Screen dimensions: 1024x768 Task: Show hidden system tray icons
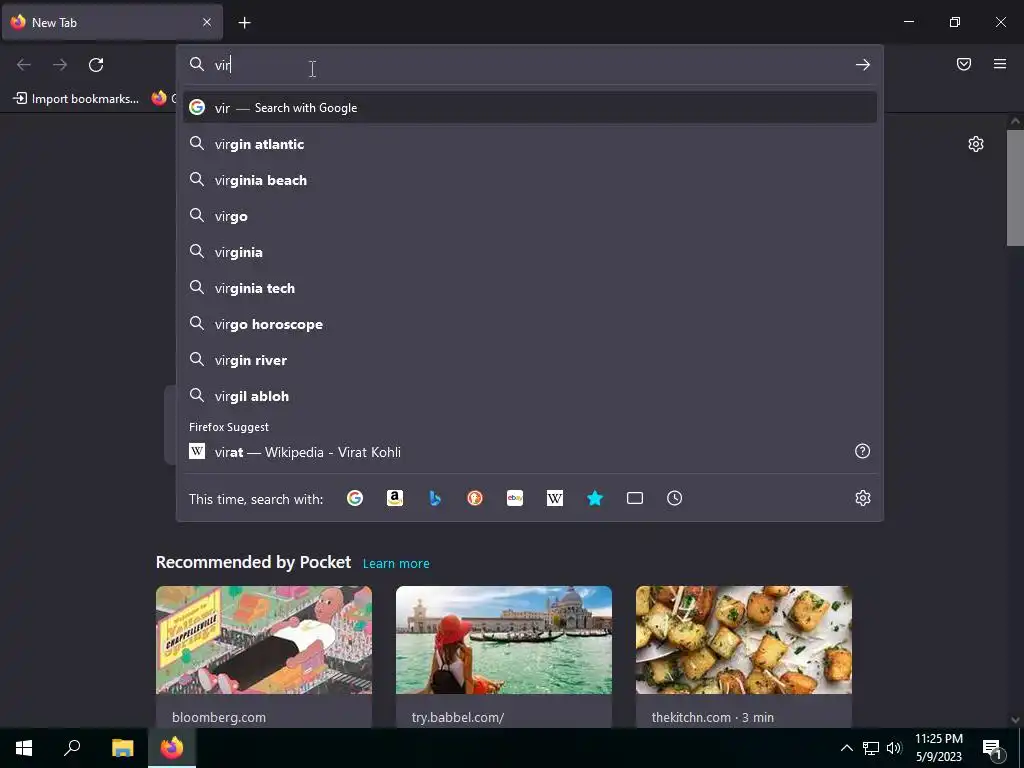[x=846, y=748]
